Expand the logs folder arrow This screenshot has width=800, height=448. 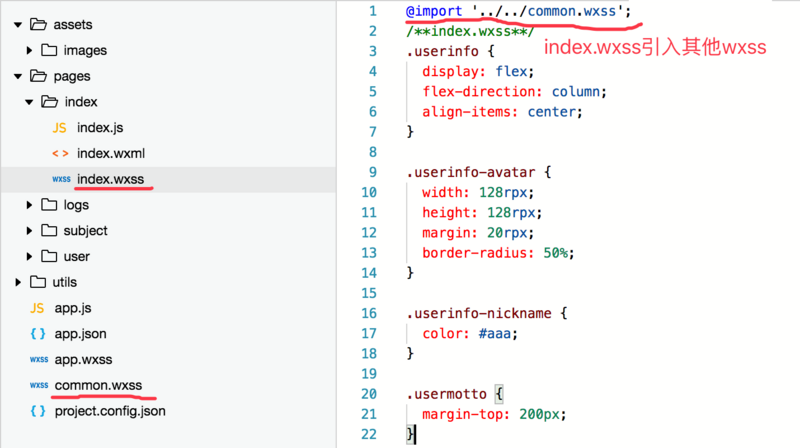point(30,205)
